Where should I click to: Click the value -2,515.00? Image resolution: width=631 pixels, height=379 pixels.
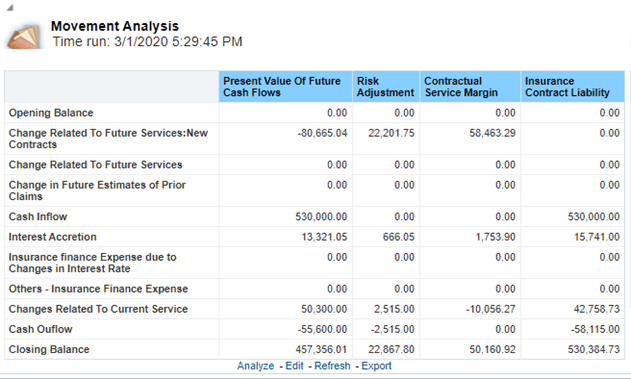tap(392, 329)
